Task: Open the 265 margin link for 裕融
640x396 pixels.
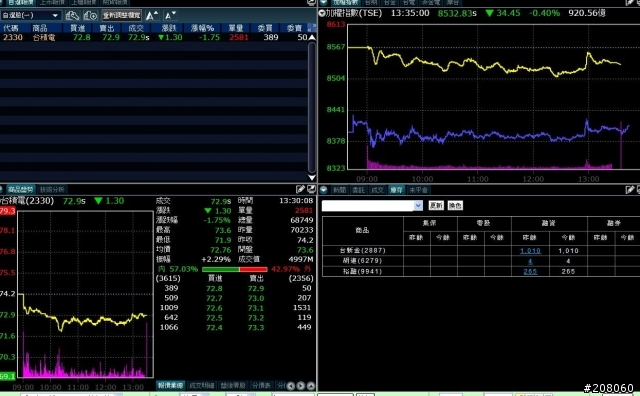Action: [530, 271]
